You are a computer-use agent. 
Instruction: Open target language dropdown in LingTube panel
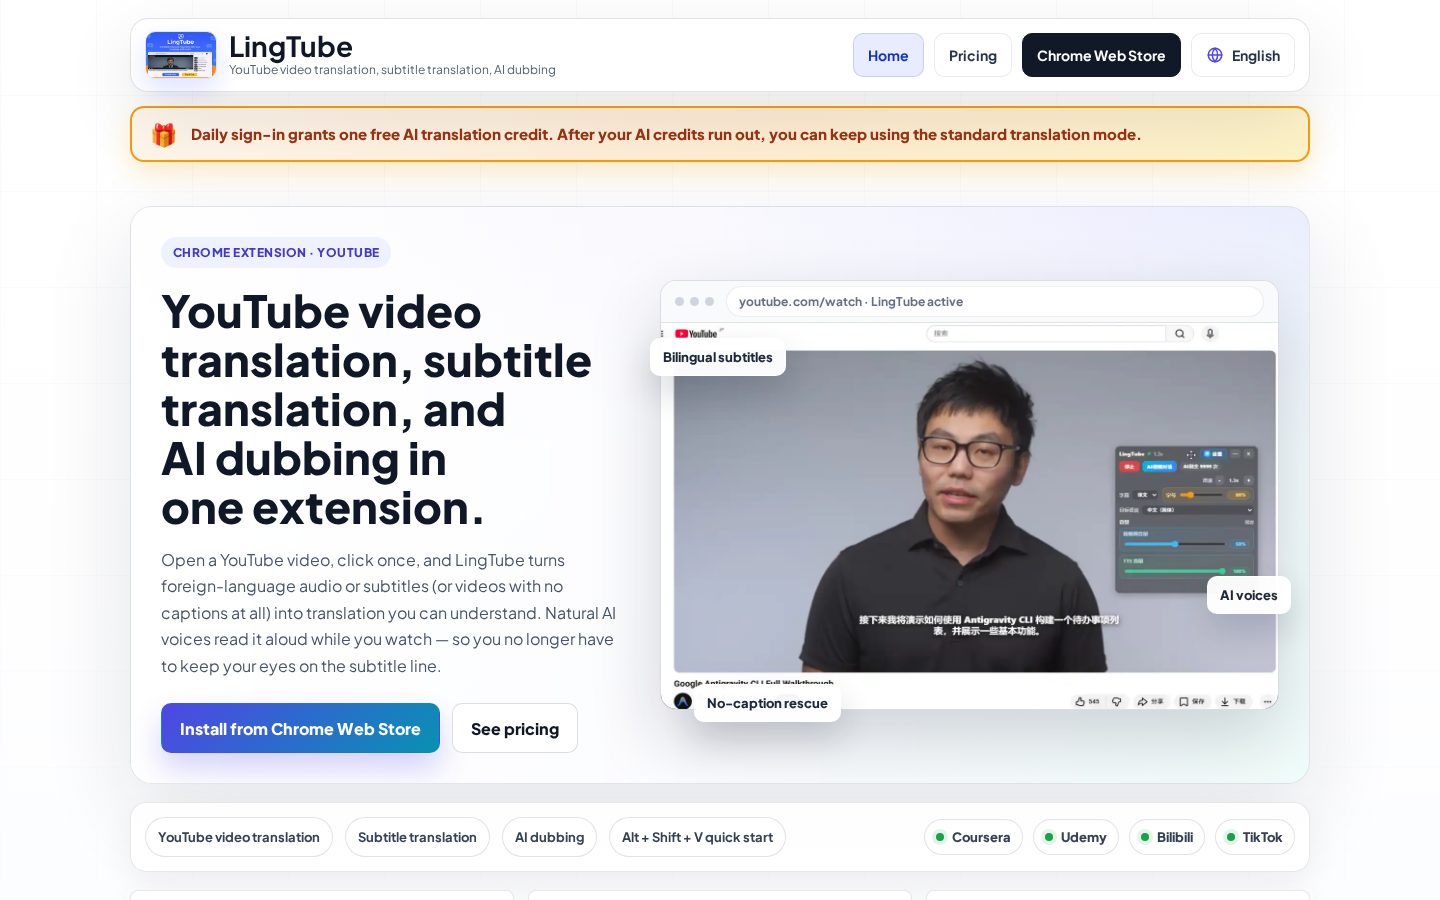(1198, 510)
